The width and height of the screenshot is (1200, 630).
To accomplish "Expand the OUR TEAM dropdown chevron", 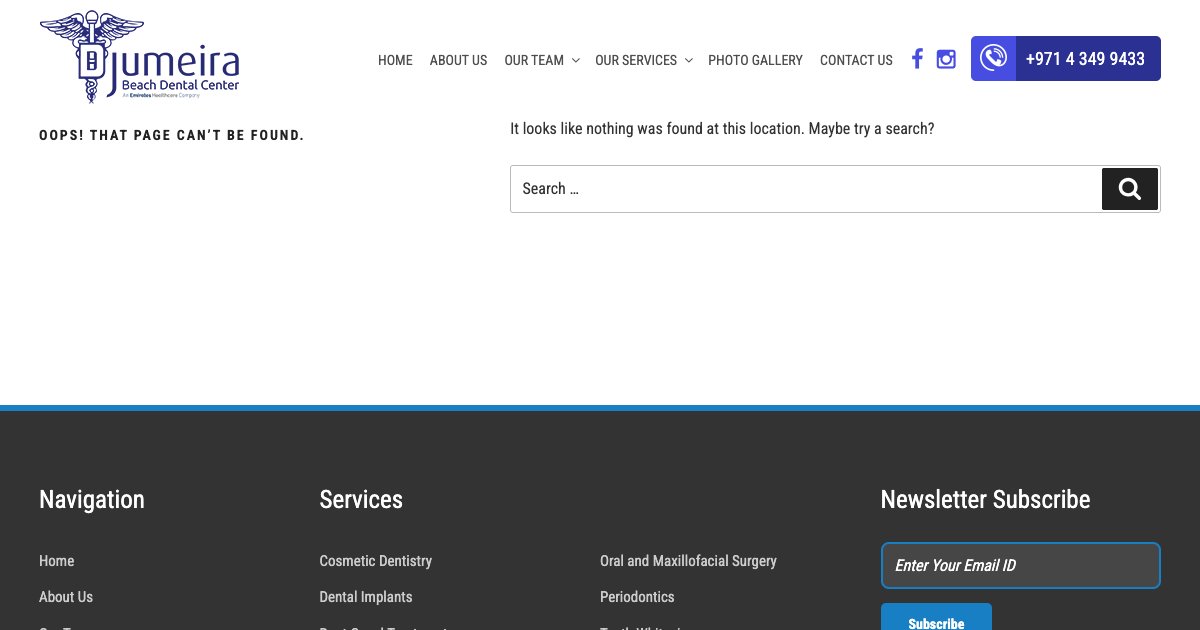I will pyautogui.click(x=575, y=61).
